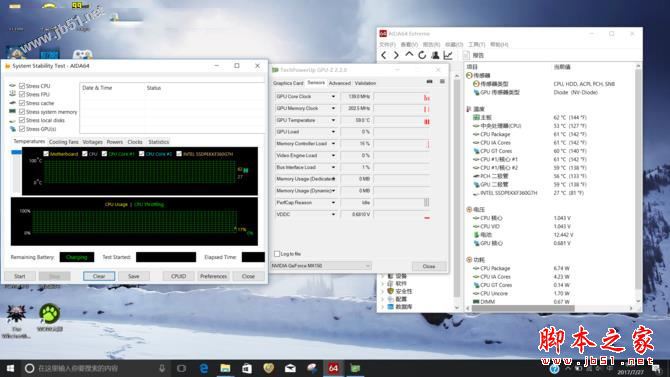
Task: Switch to AIDA64 taskbar icon
Action: pyautogui.click(x=333, y=368)
